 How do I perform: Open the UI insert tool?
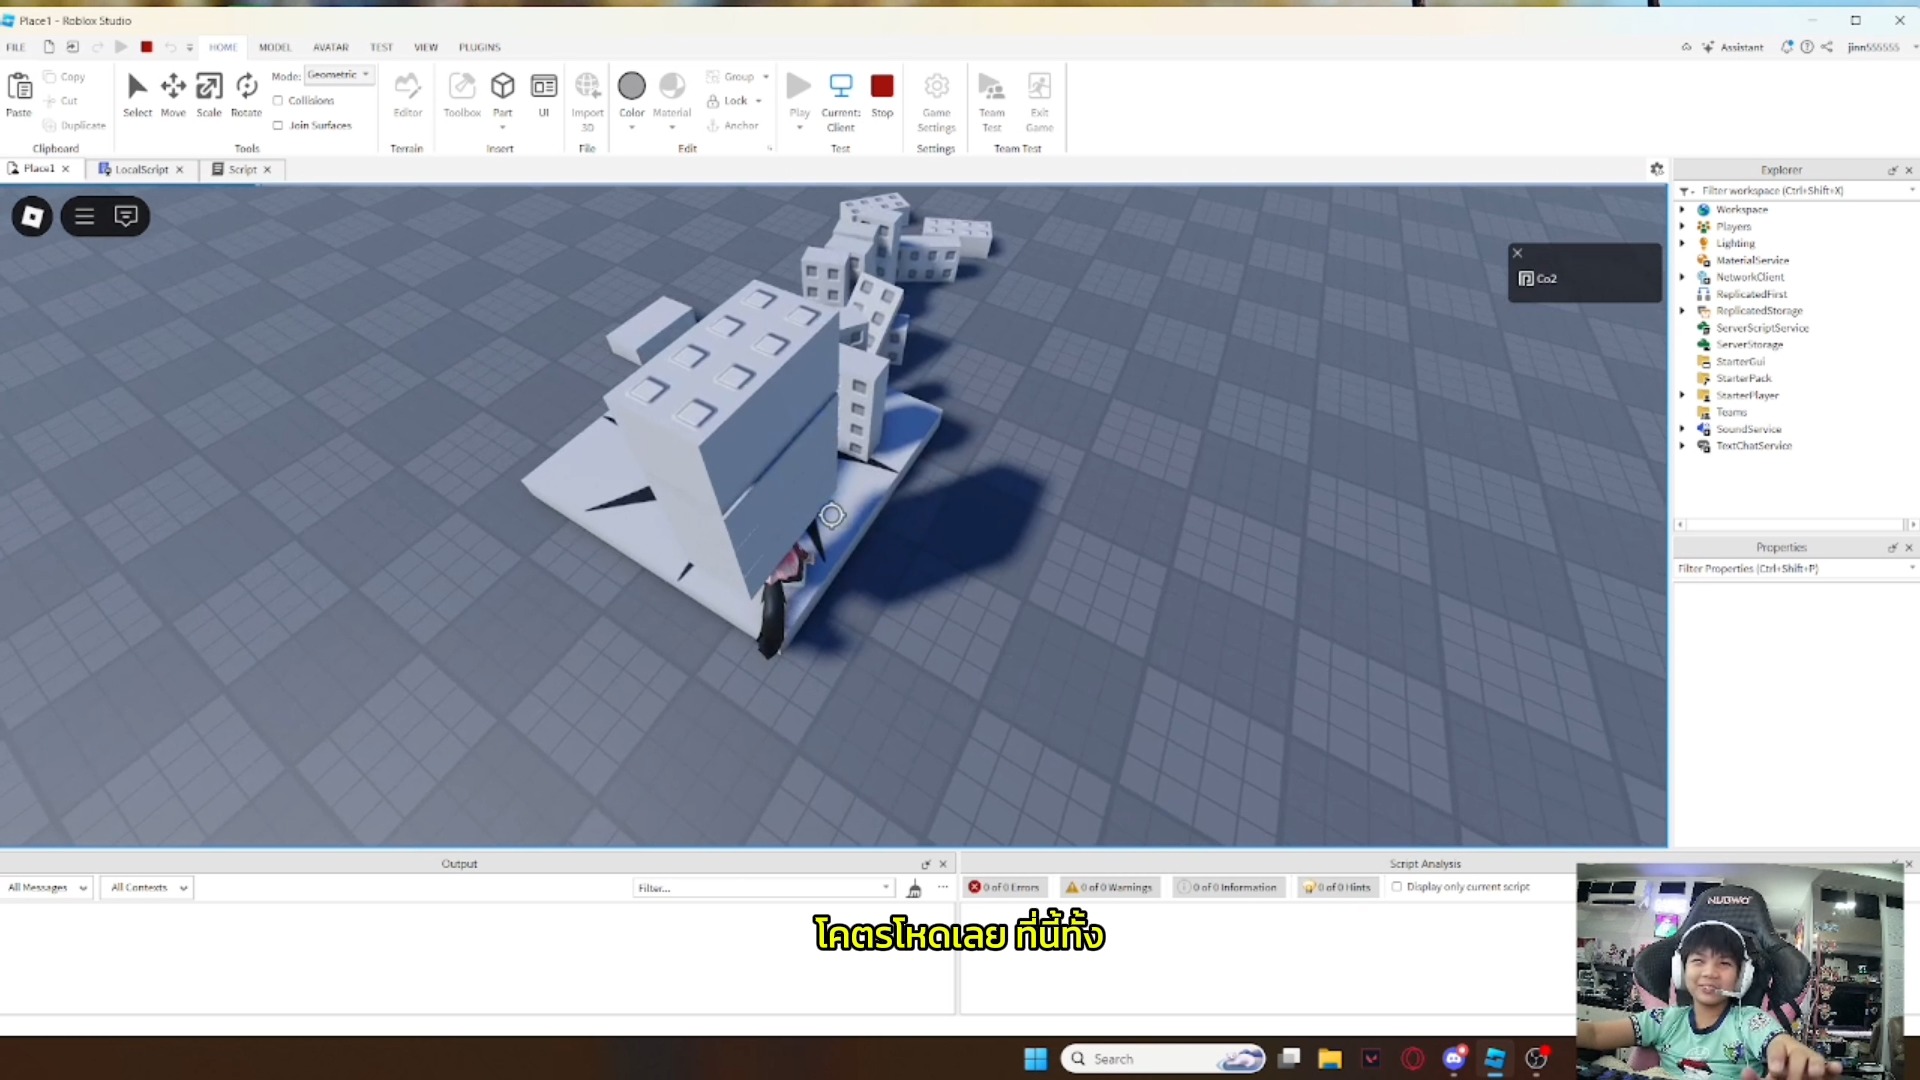[544, 95]
